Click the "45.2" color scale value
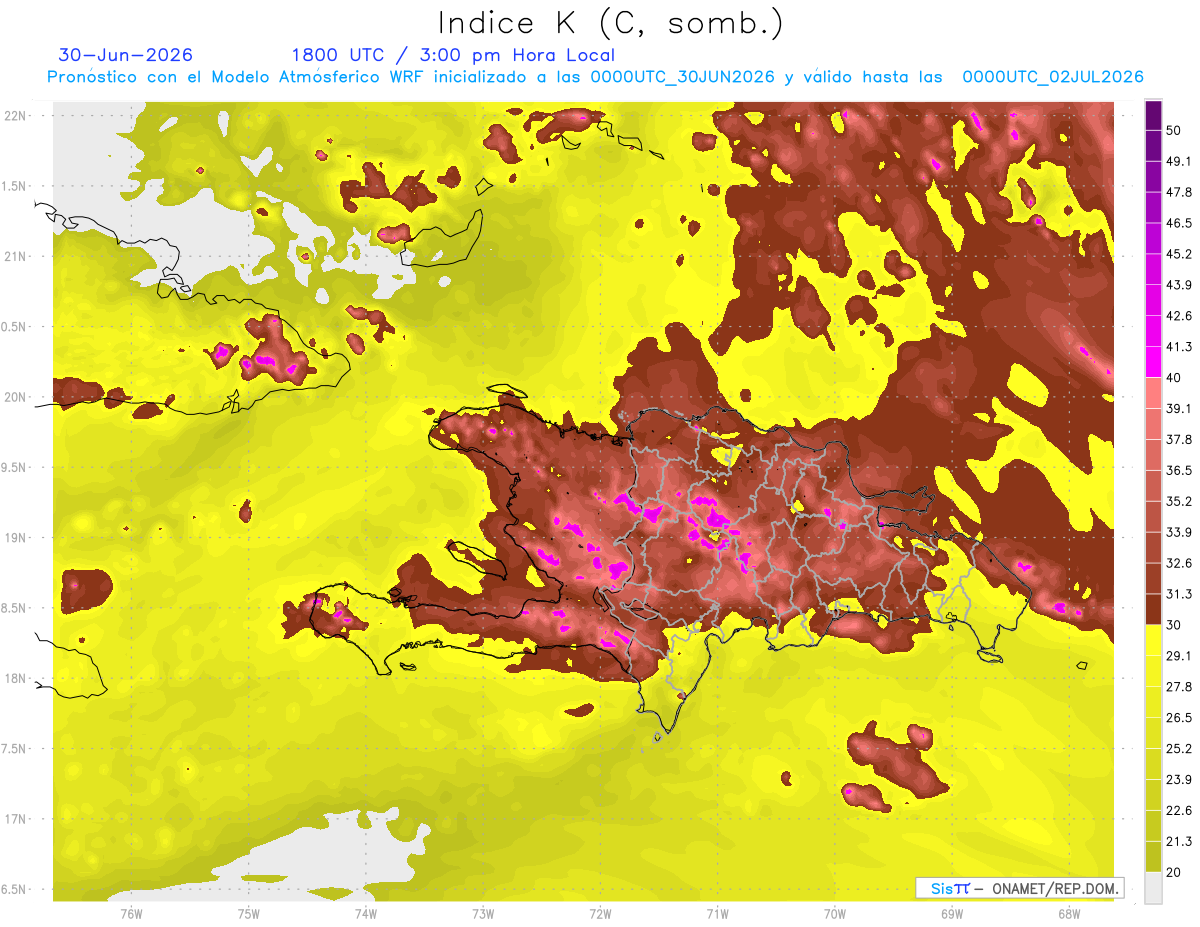The image size is (1200, 927). pyautogui.click(x=1179, y=254)
